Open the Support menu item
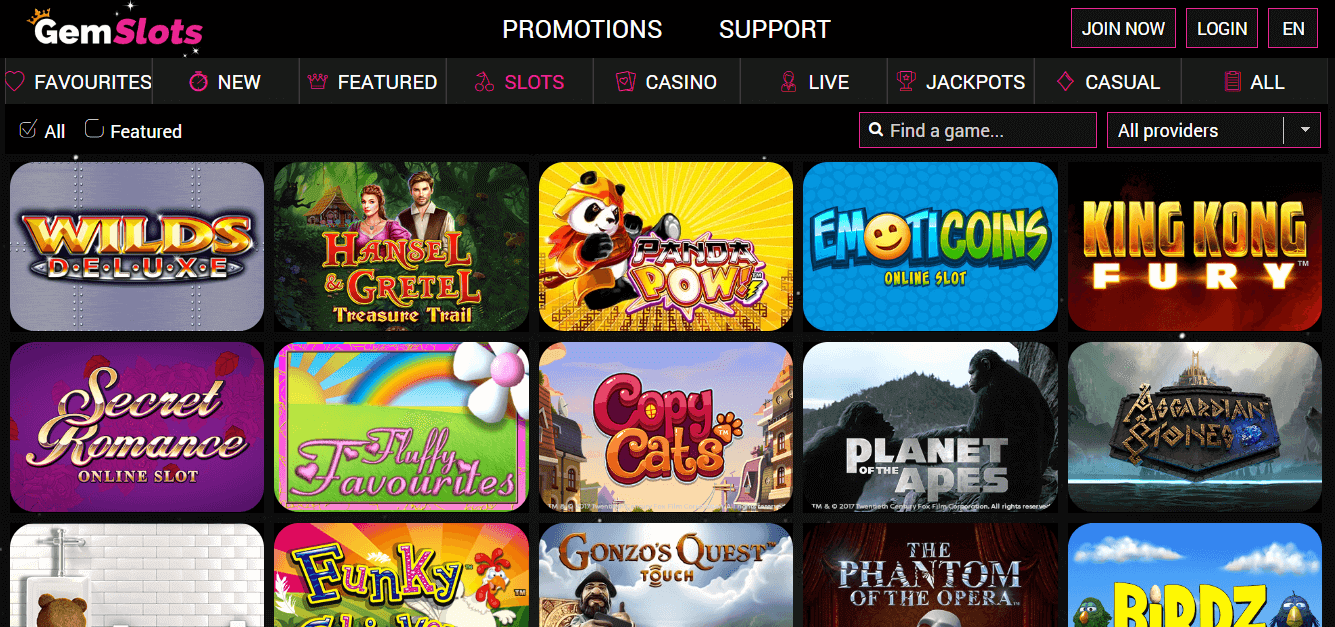The height and width of the screenshot is (627, 1335). (775, 29)
